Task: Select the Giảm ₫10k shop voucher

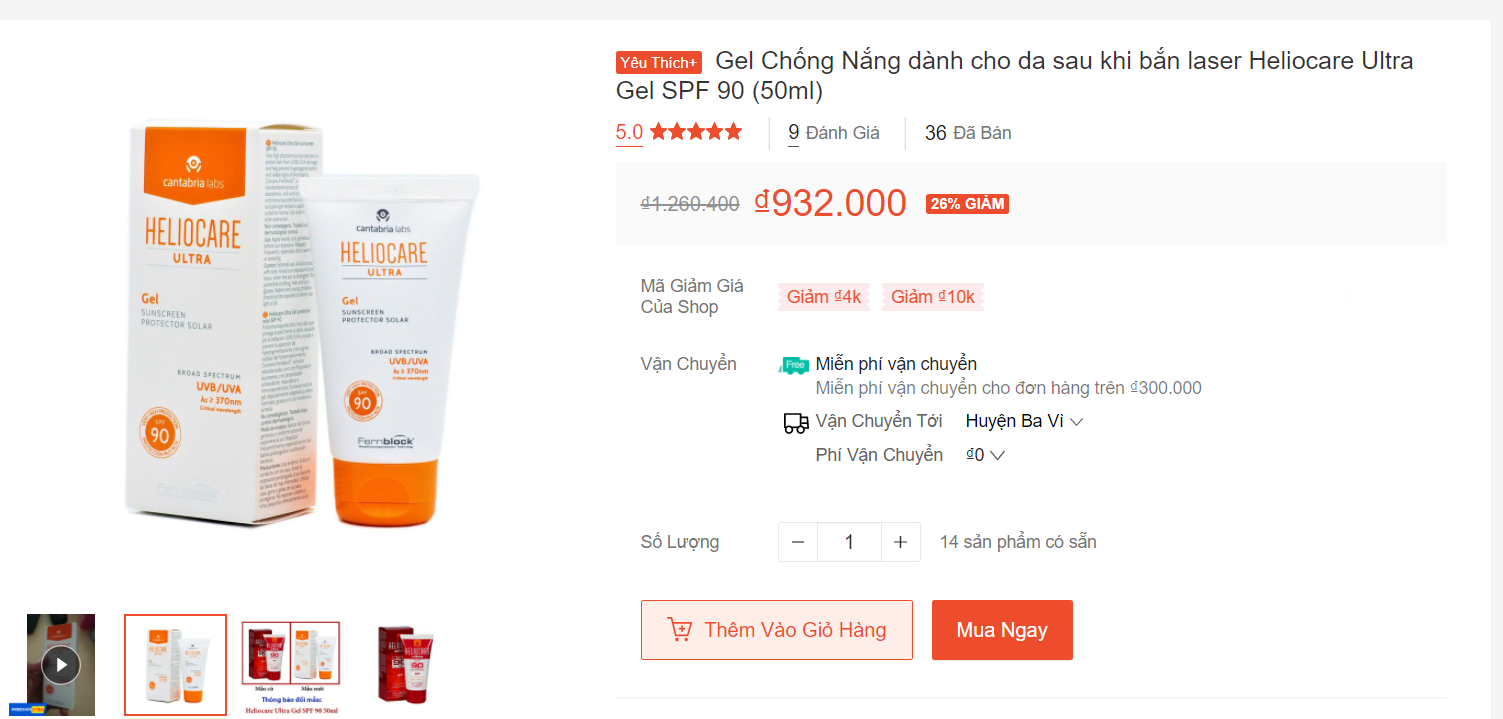Action: pos(932,297)
